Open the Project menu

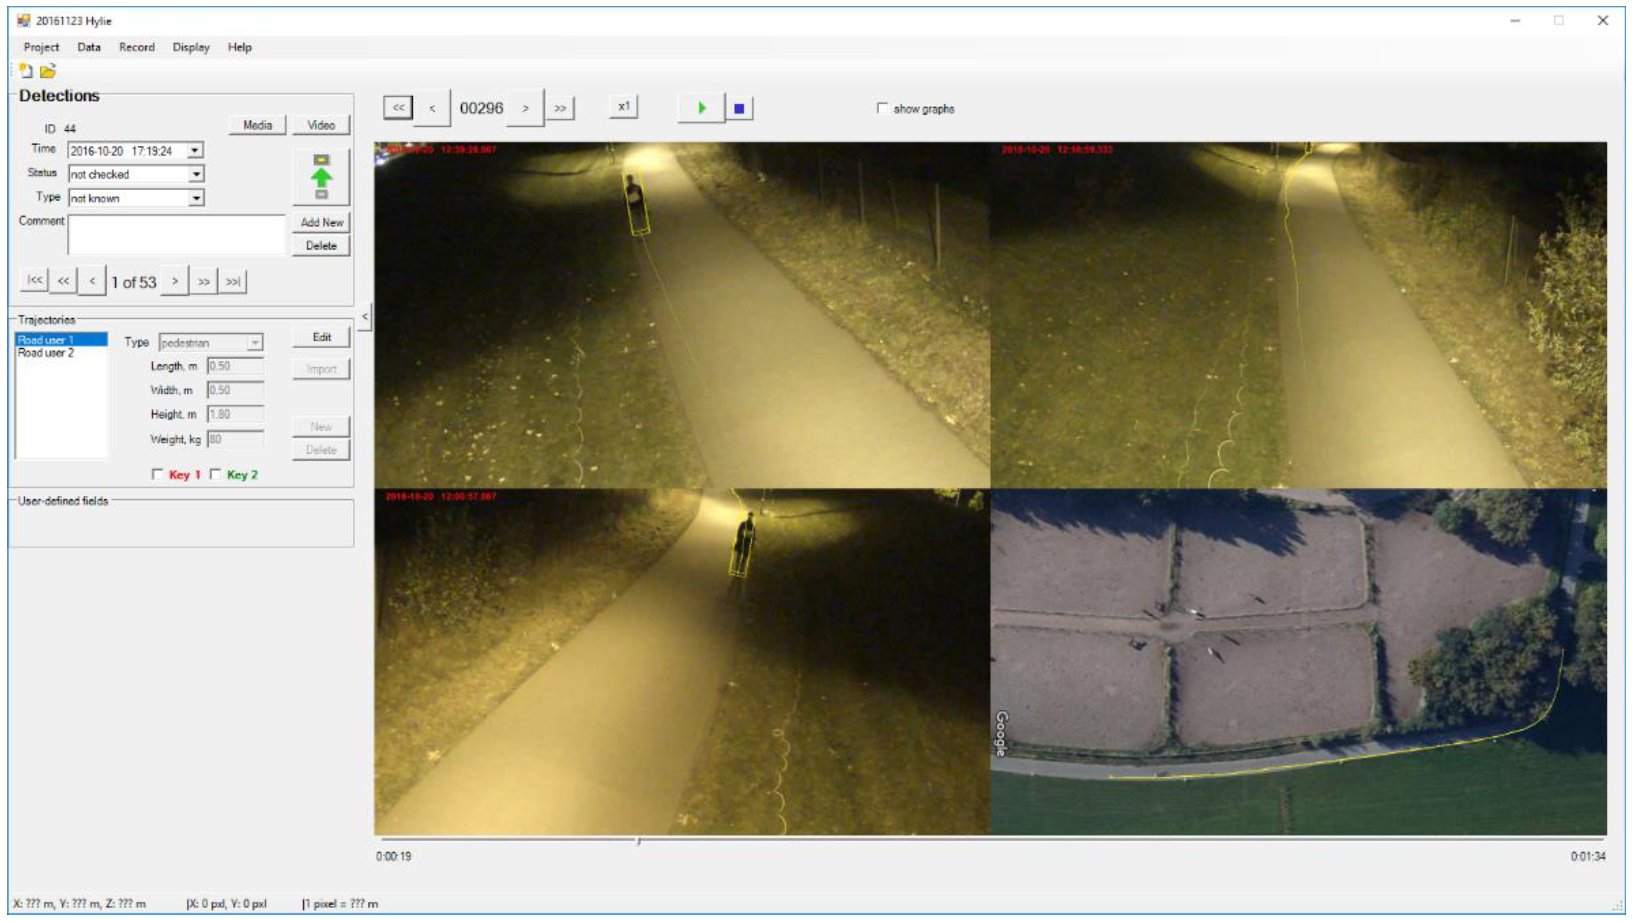click(x=41, y=47)
